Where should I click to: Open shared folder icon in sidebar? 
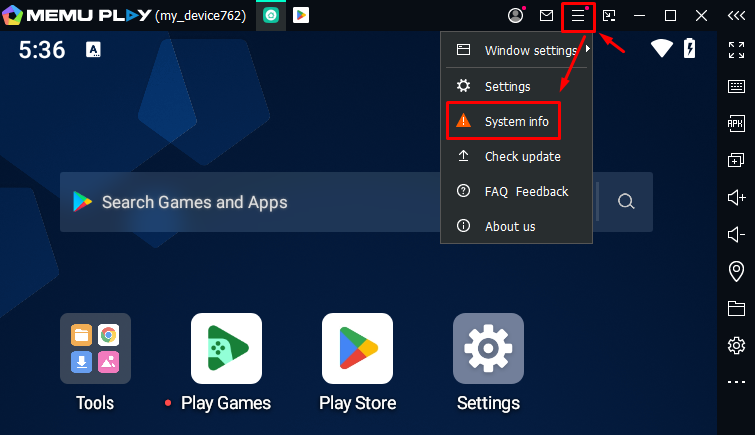pyautogui.click(x=736, y=308)
